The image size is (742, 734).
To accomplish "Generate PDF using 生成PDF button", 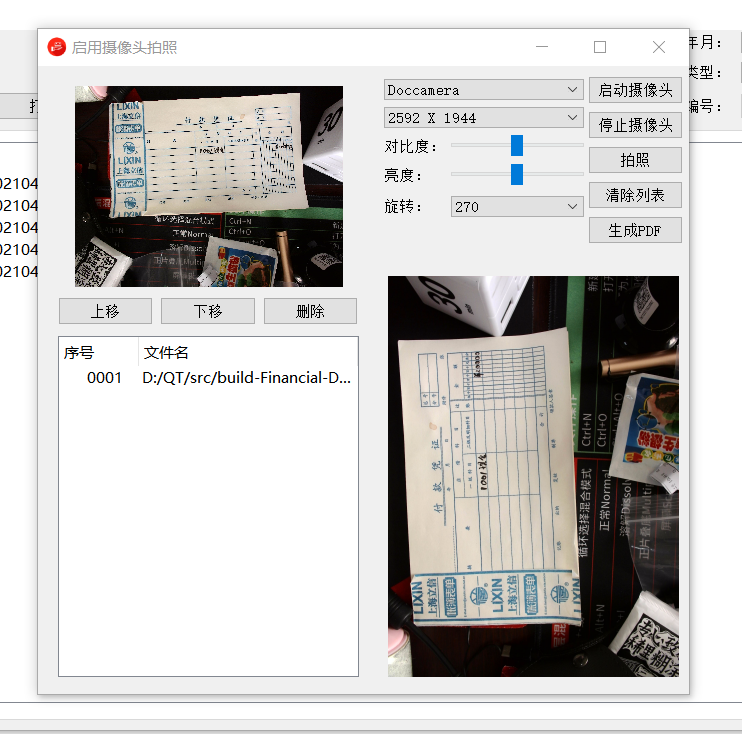I will (x=635, y=230).
